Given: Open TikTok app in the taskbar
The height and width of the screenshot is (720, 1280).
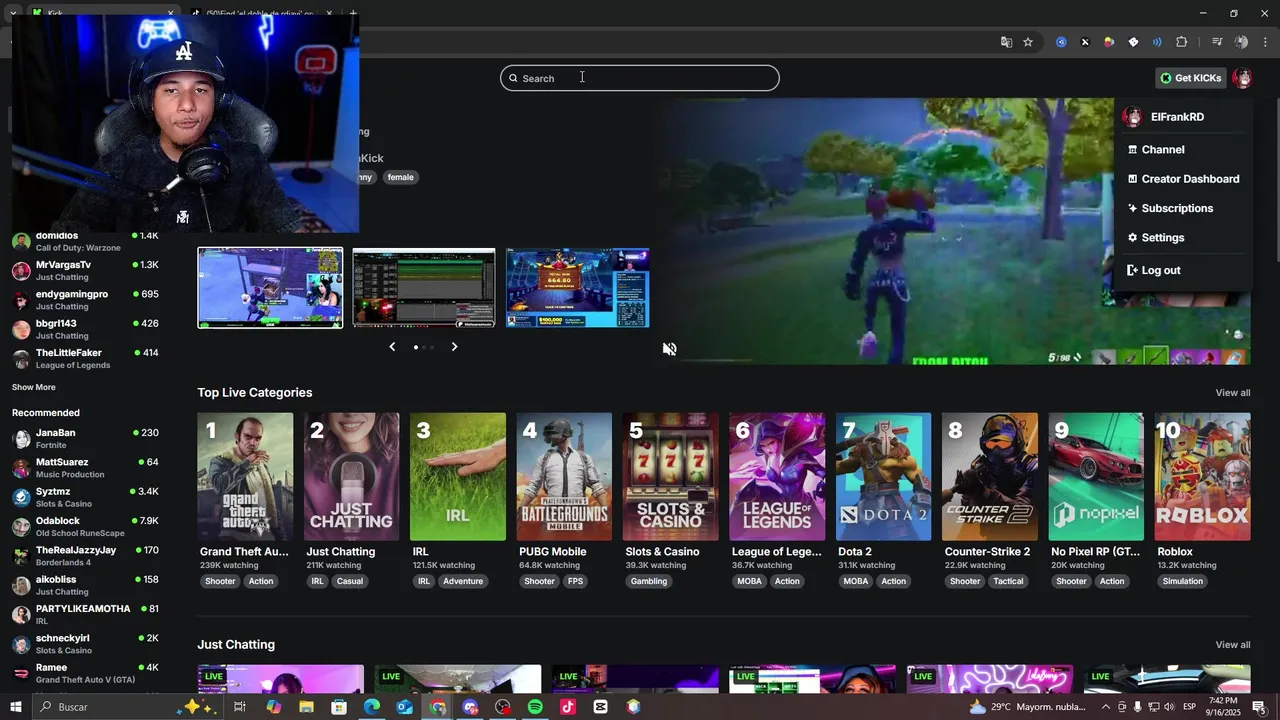Looking at the screenshot, I should (568, 707).
